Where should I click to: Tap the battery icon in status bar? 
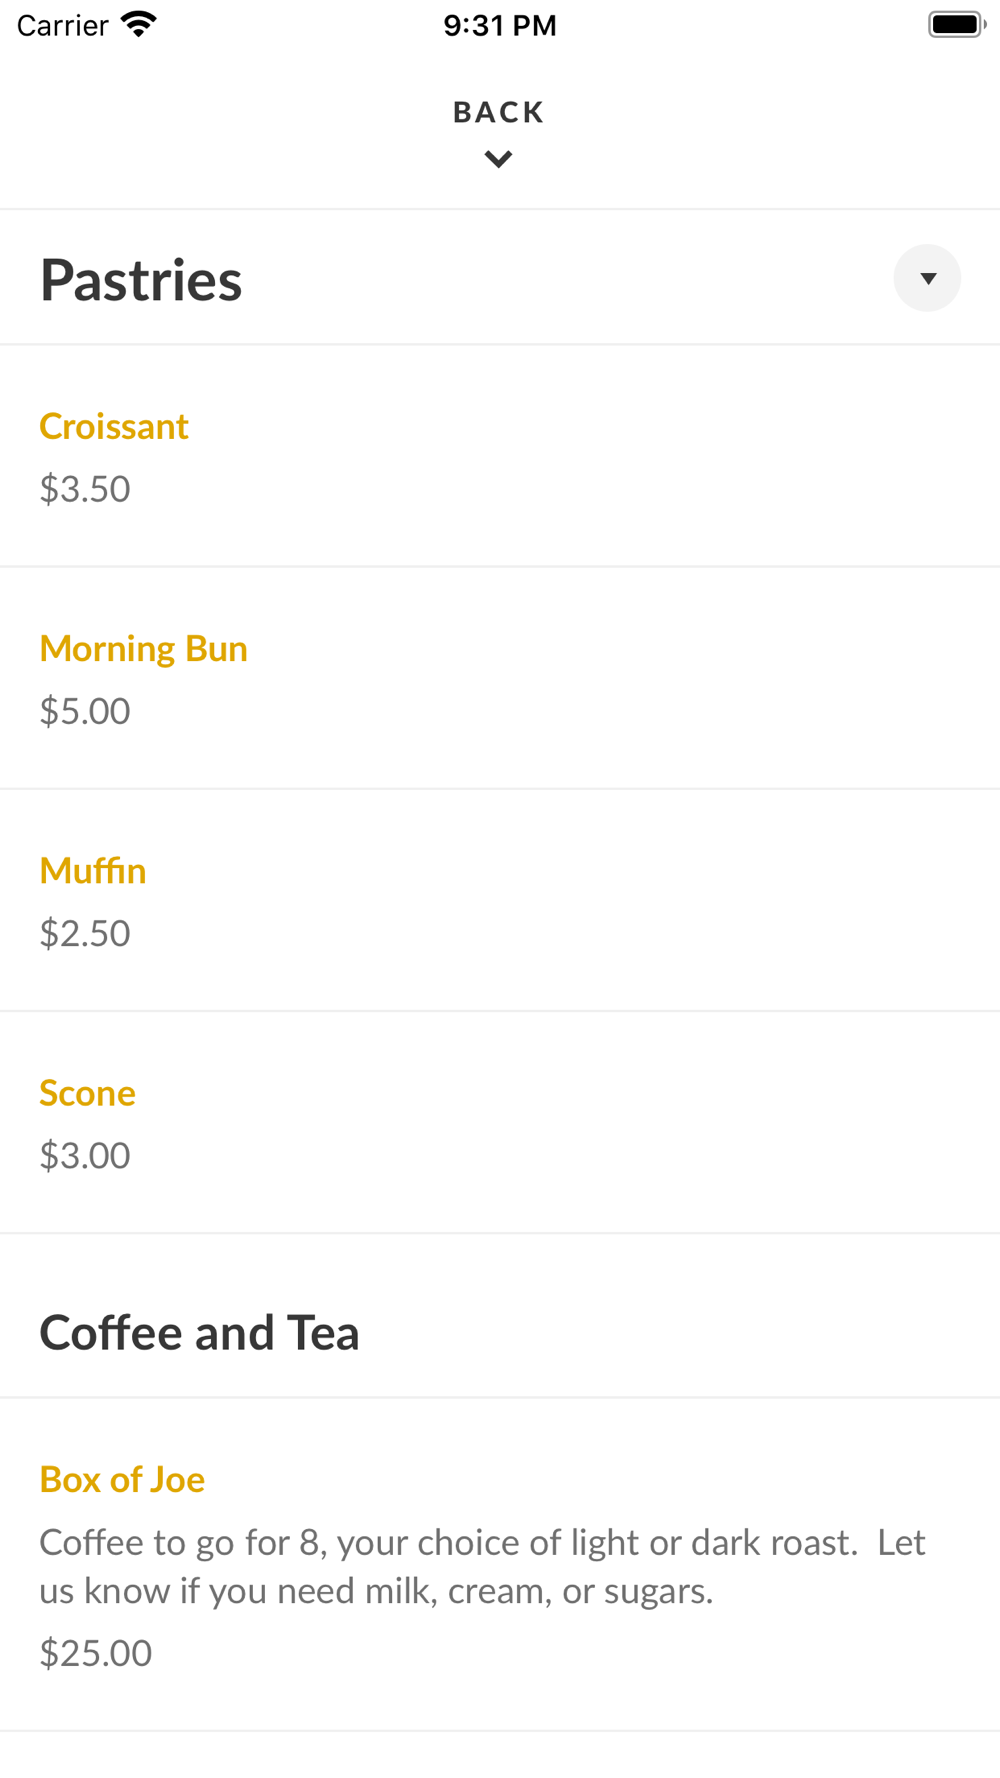pyautogui.click(x=956, y=24)
